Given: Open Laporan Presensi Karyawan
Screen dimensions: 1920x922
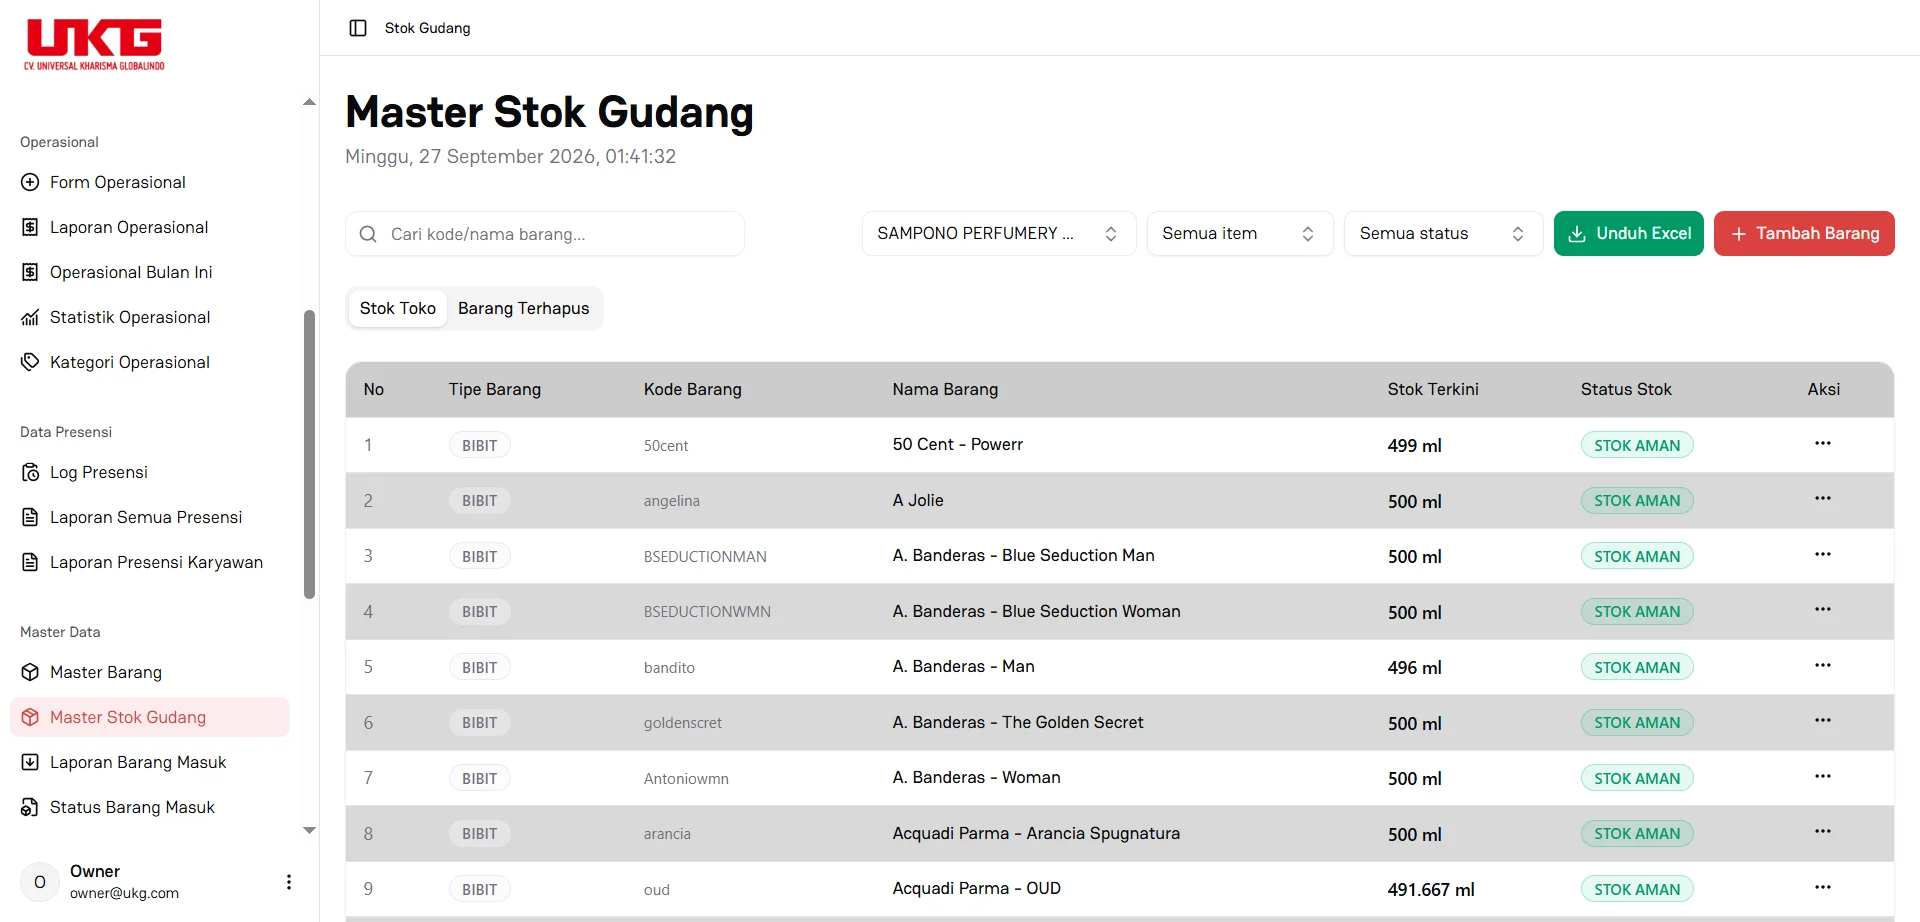Looking at the screenshot, I should click(150, 562).
